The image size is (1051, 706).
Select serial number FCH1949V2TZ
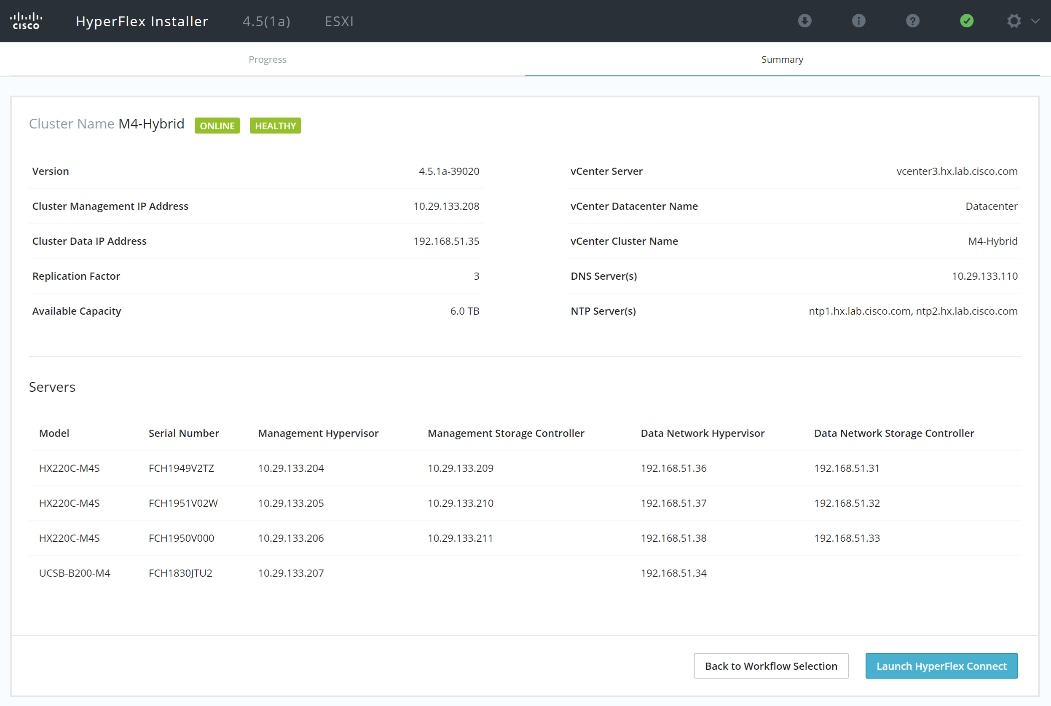point(182,468)
